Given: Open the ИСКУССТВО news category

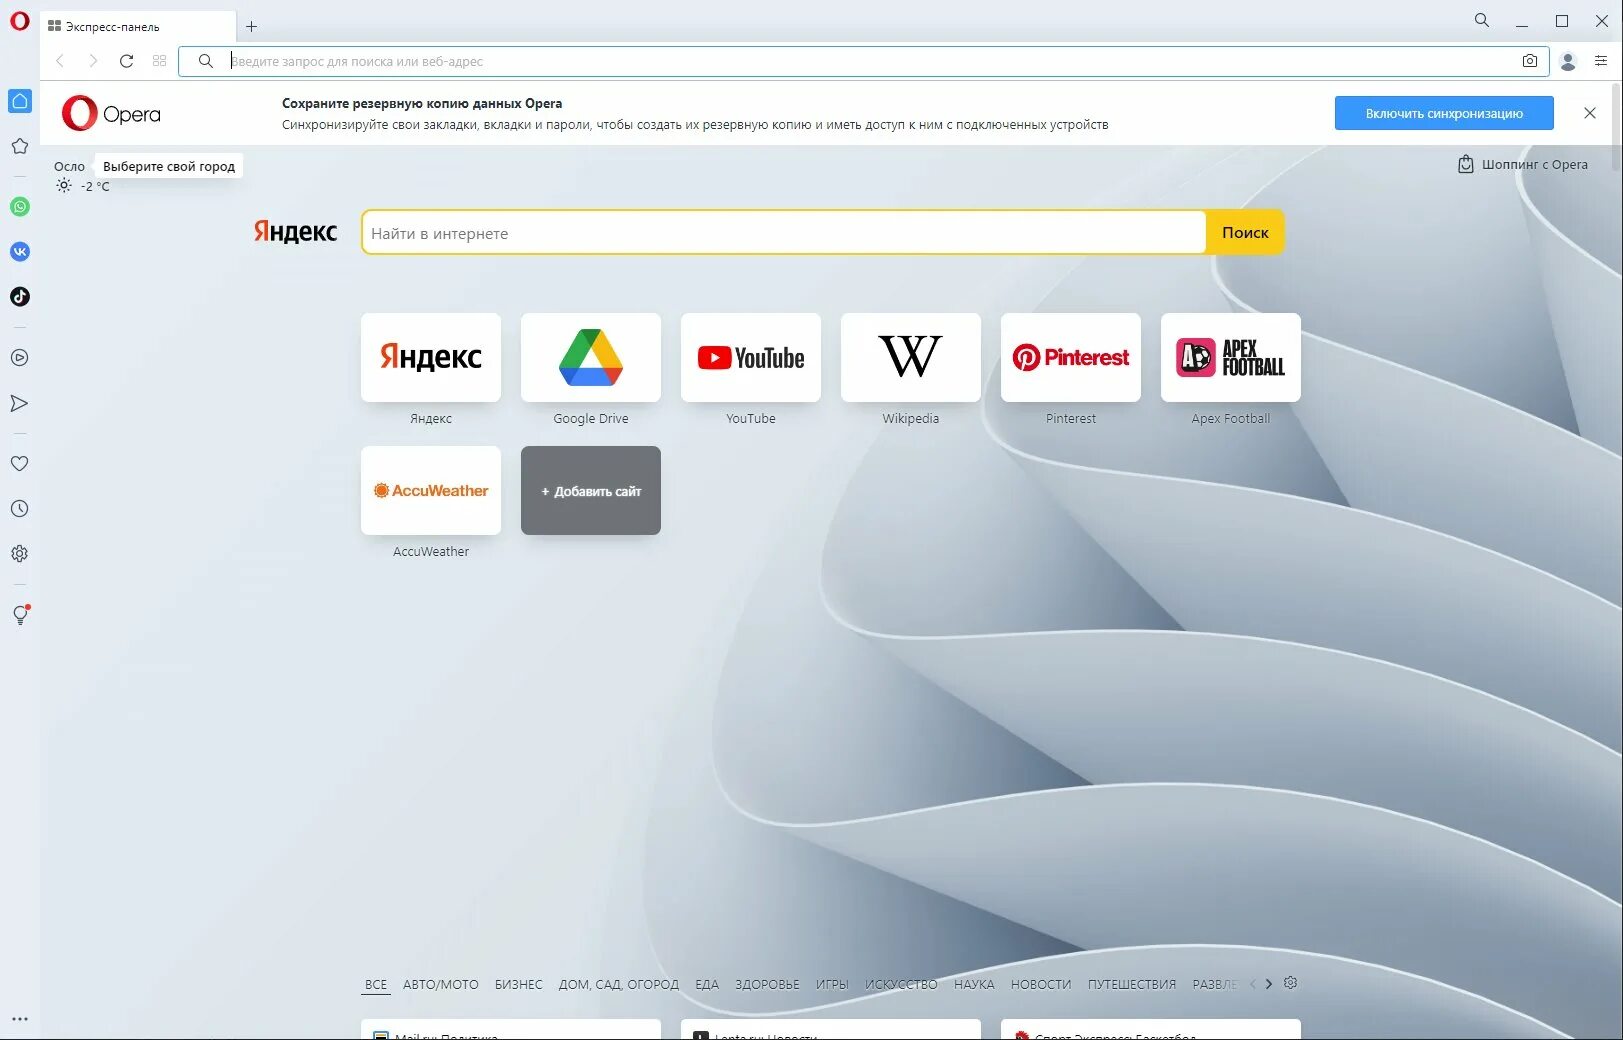Looking at the screenshot, I should click(901, 985).
